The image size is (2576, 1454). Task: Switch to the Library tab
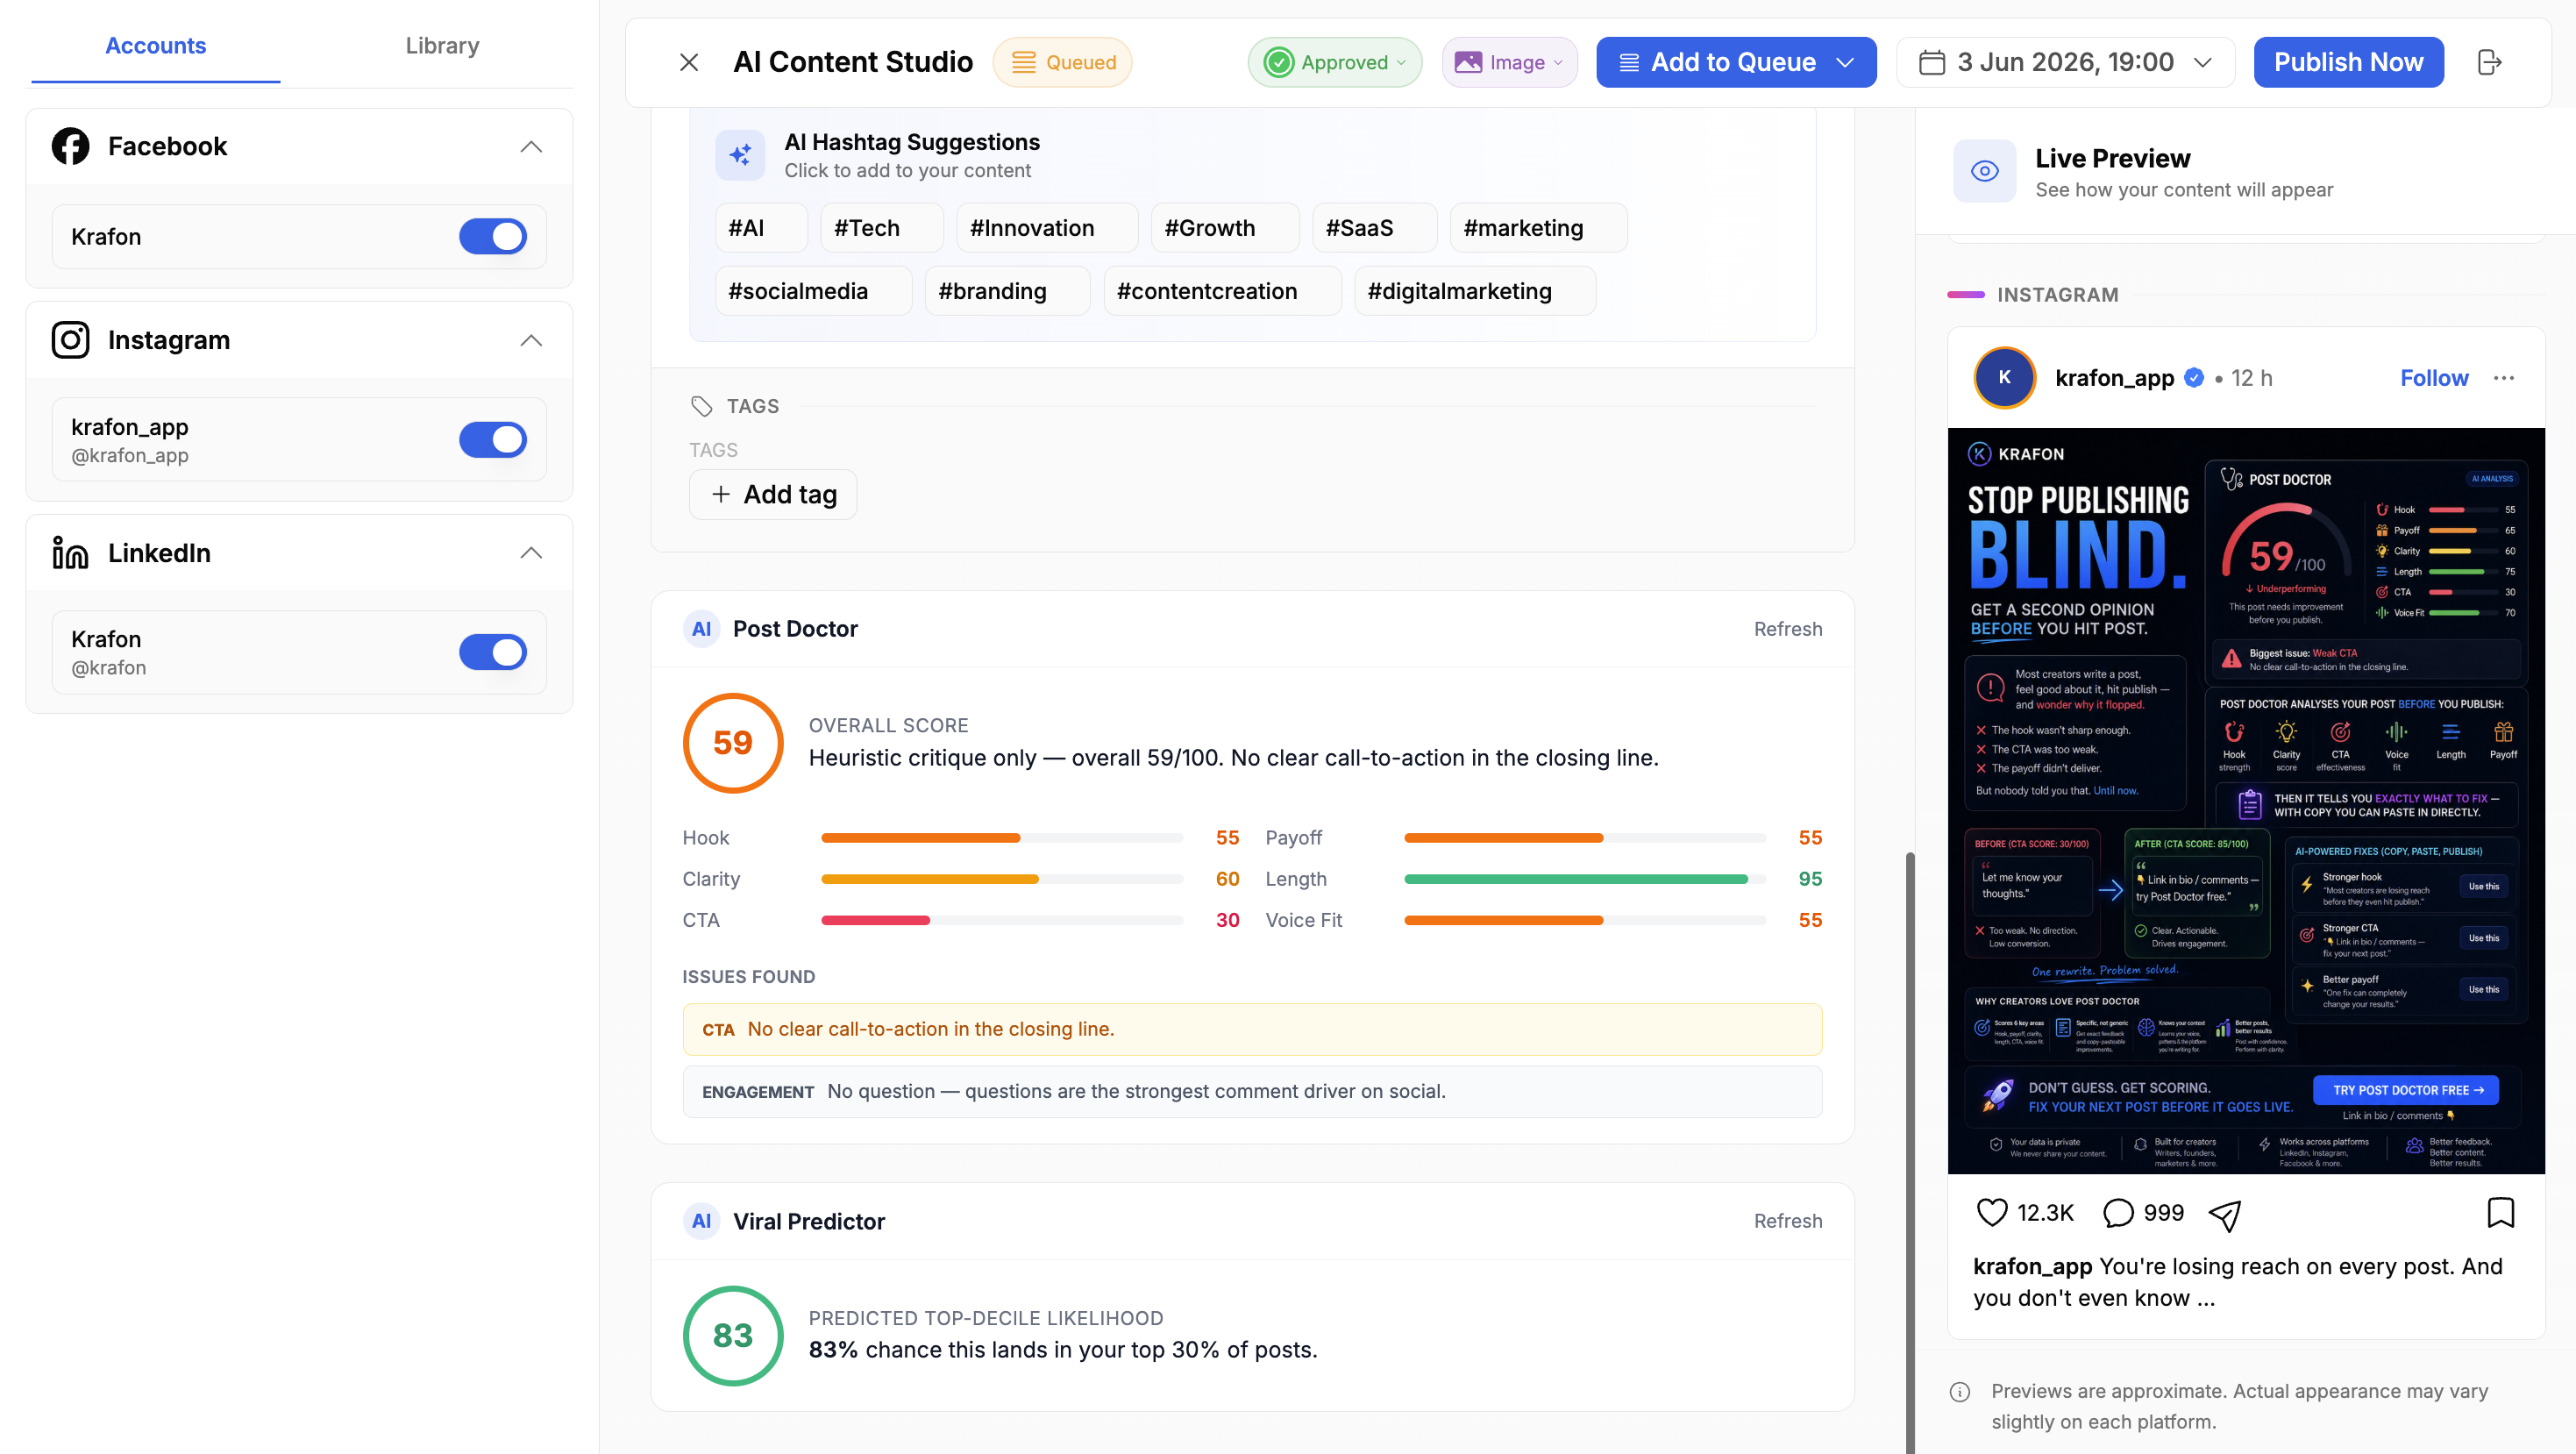[x=442, y=46]
